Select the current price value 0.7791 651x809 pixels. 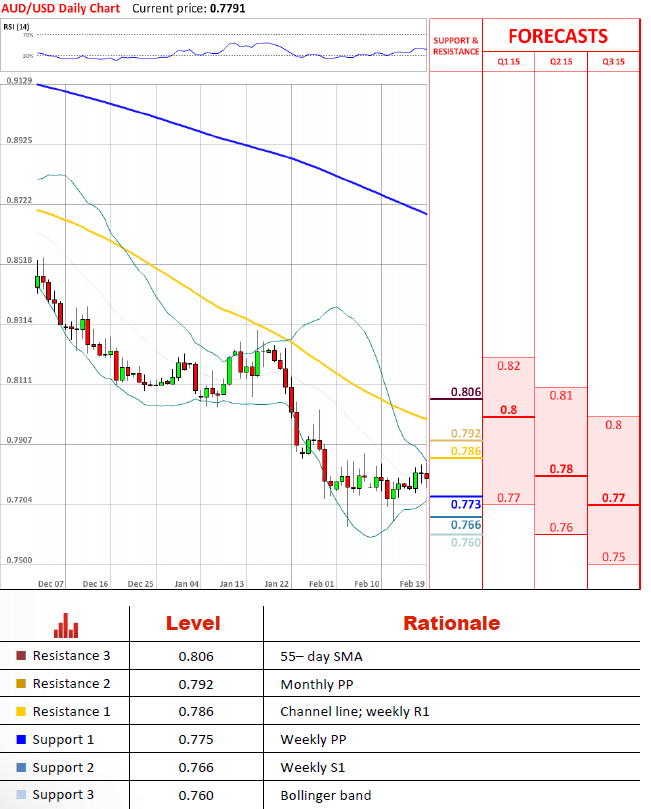click(227, 9)
